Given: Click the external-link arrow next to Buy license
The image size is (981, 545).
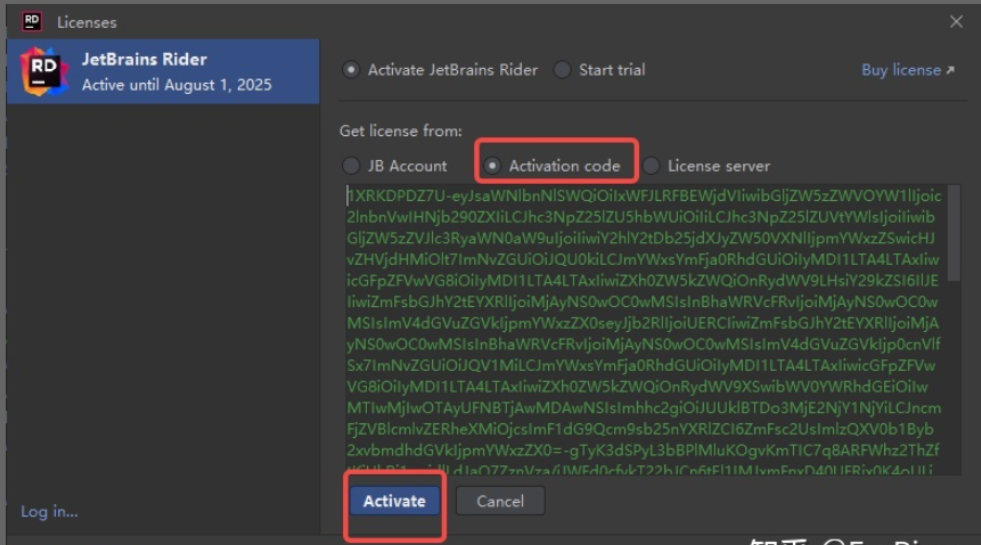Looking at the screenshot, I should pos(950,70).
